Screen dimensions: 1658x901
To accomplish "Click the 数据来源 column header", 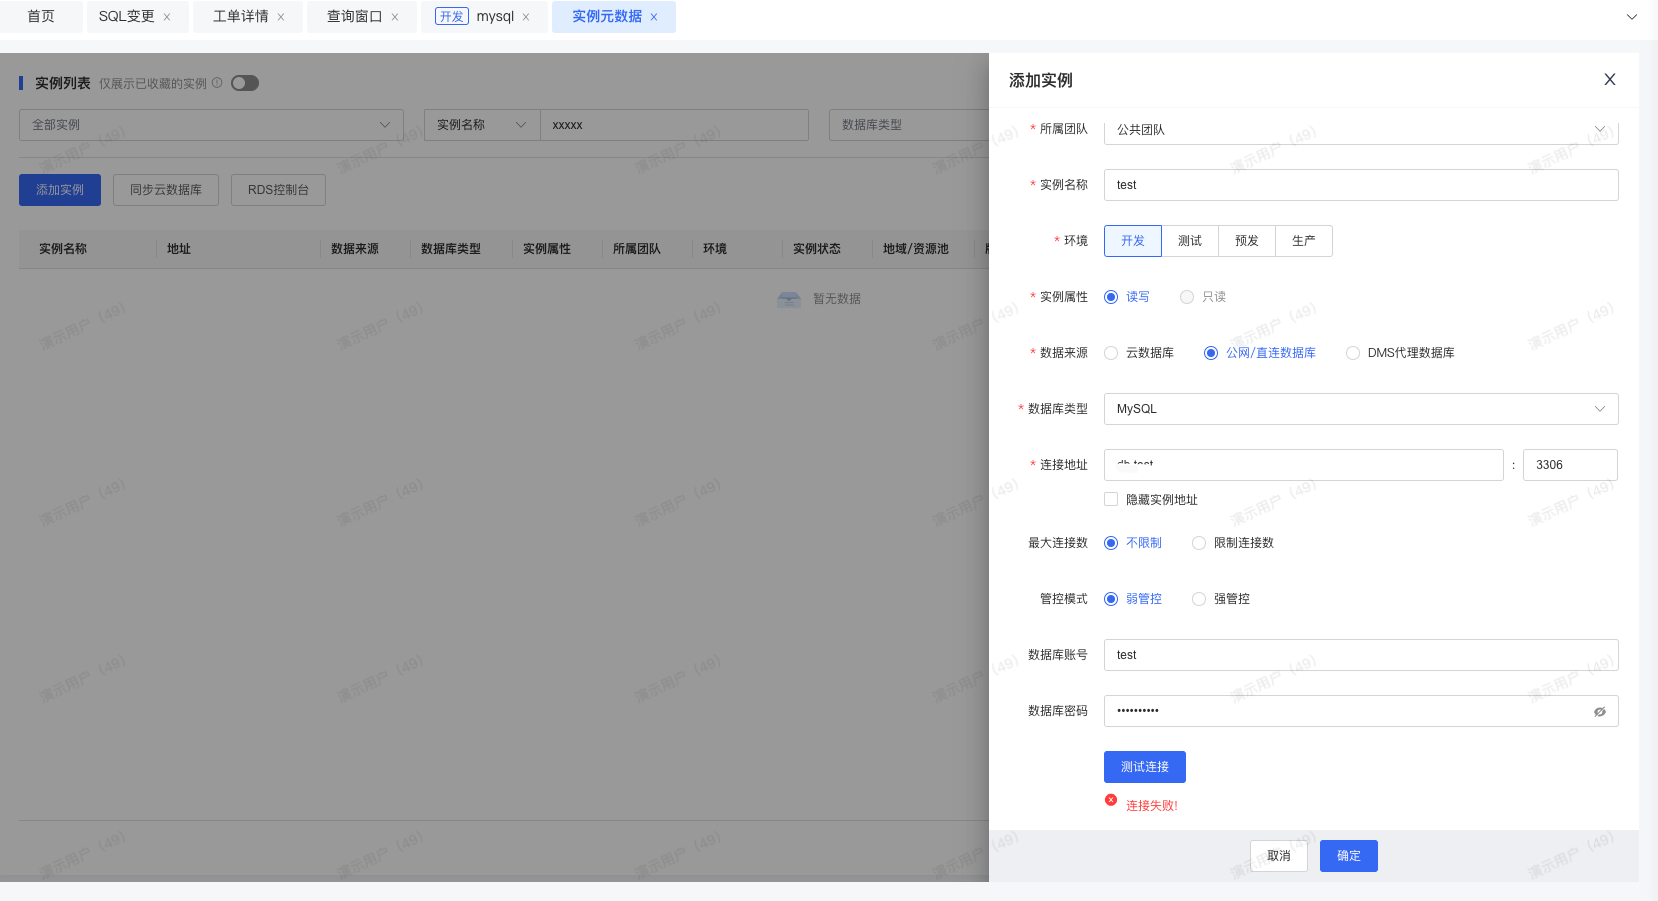I will tap(355, 249).
